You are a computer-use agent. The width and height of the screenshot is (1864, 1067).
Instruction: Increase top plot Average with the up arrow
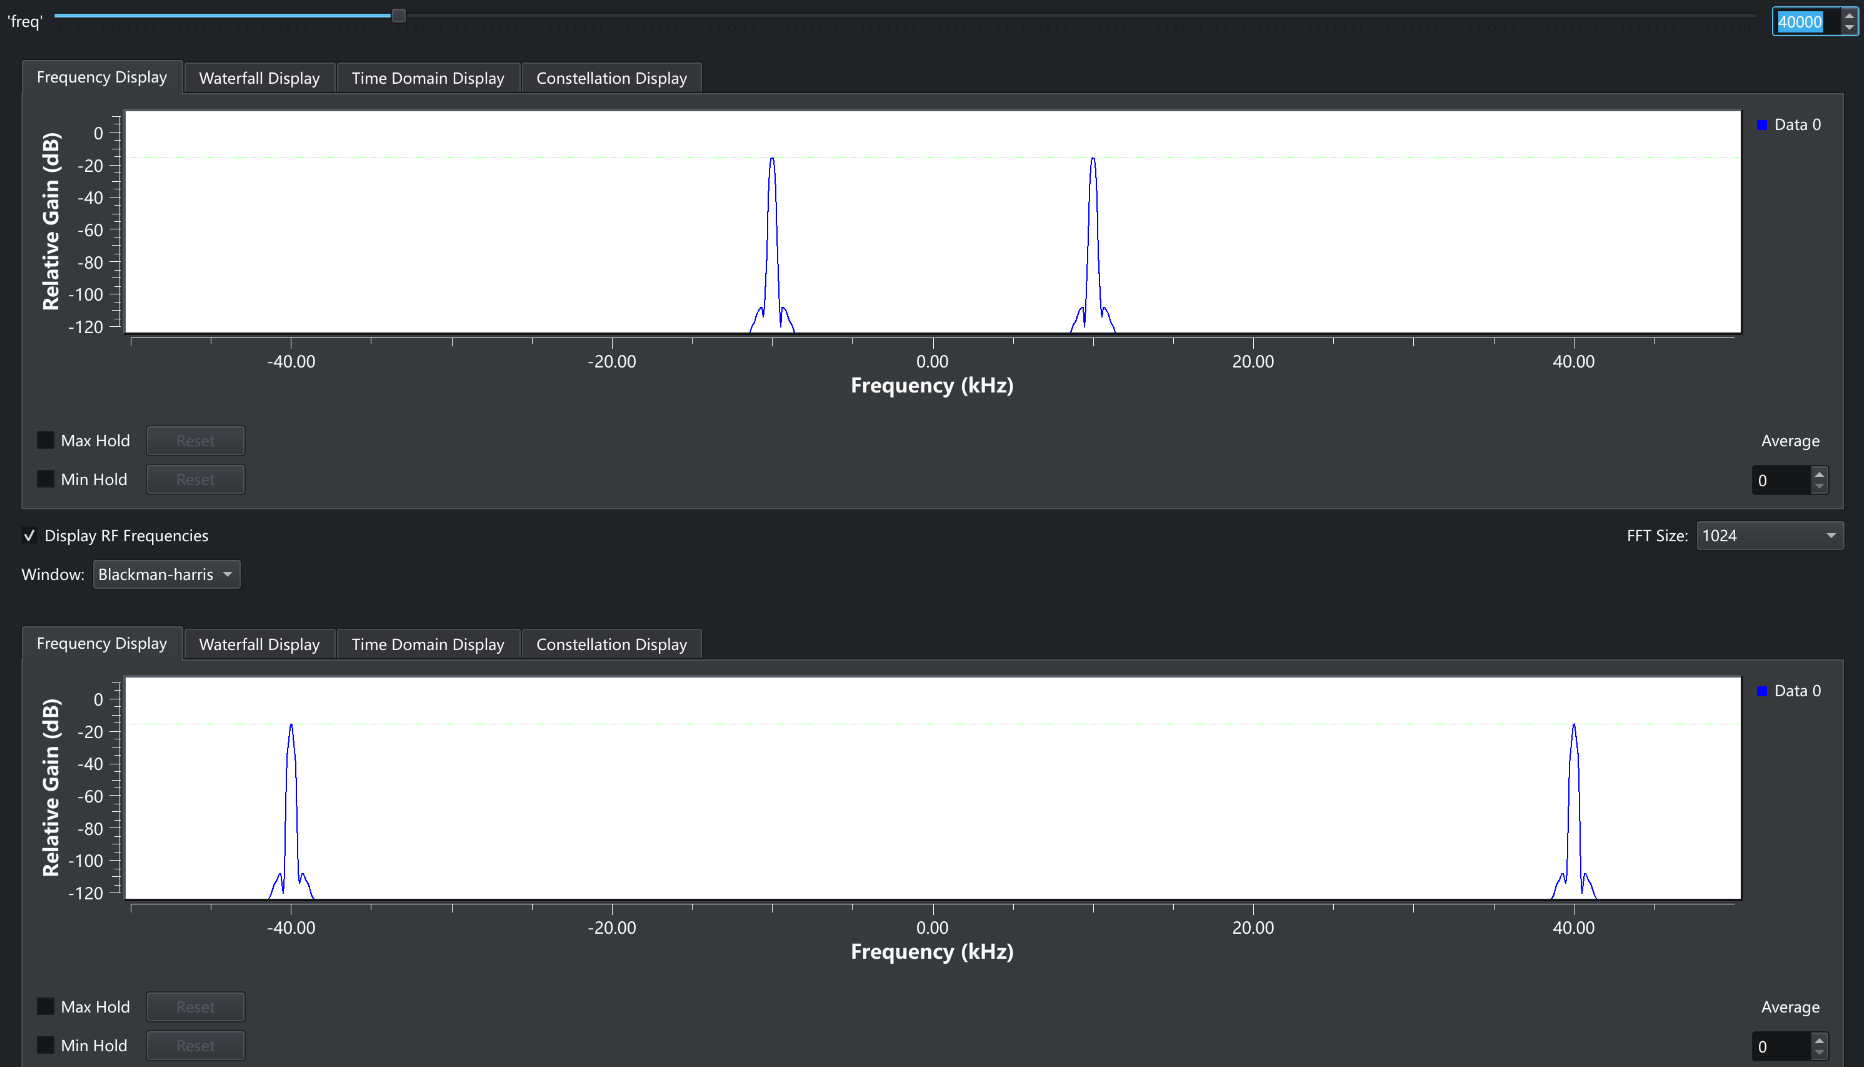[1819, 474]
